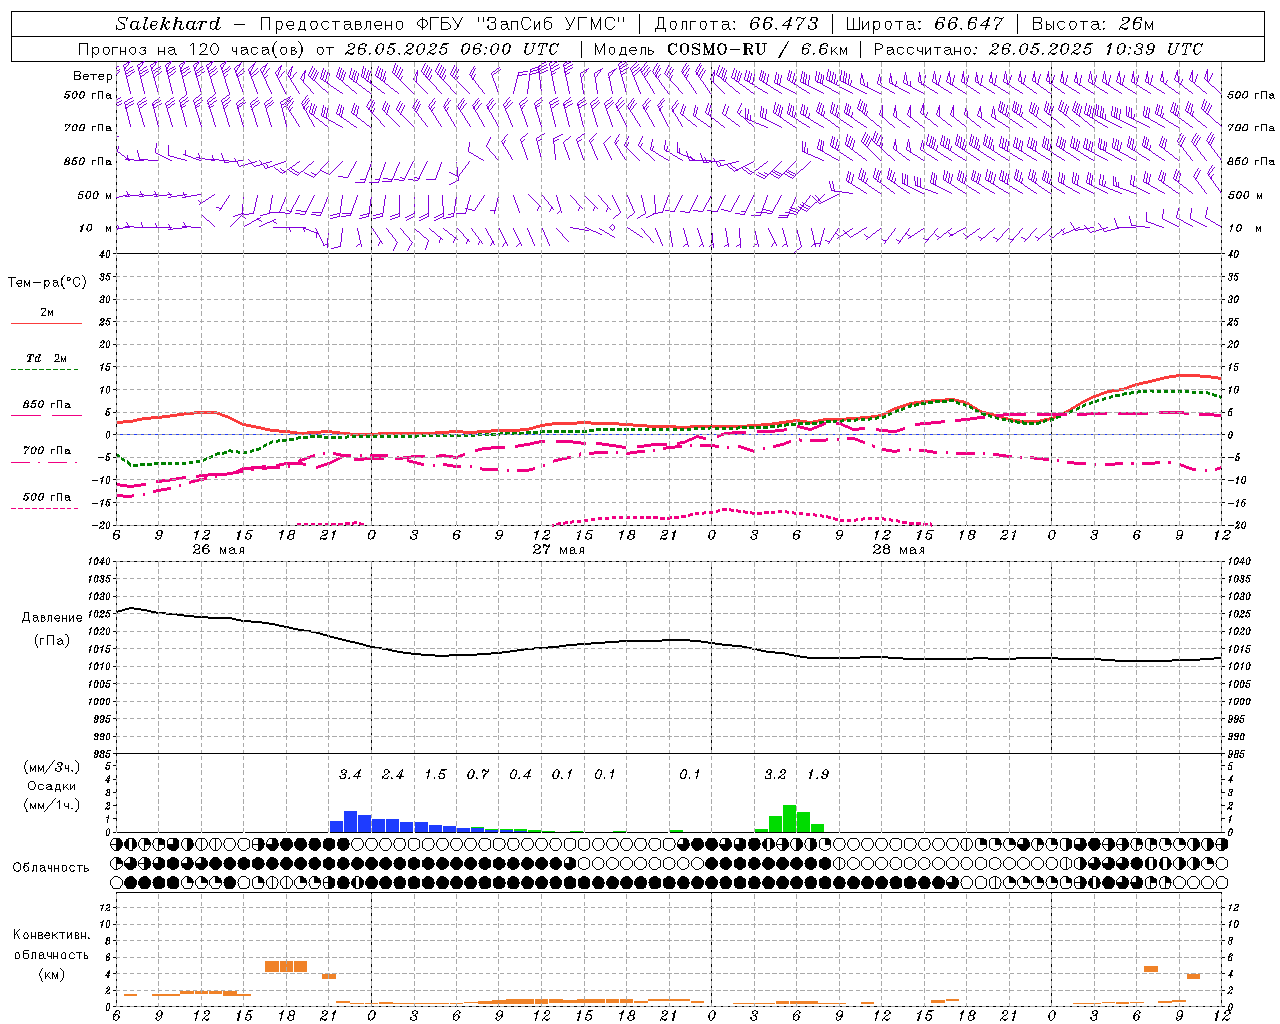Click the "Td 2м" dew point legend entry

[x=47, y=358]
